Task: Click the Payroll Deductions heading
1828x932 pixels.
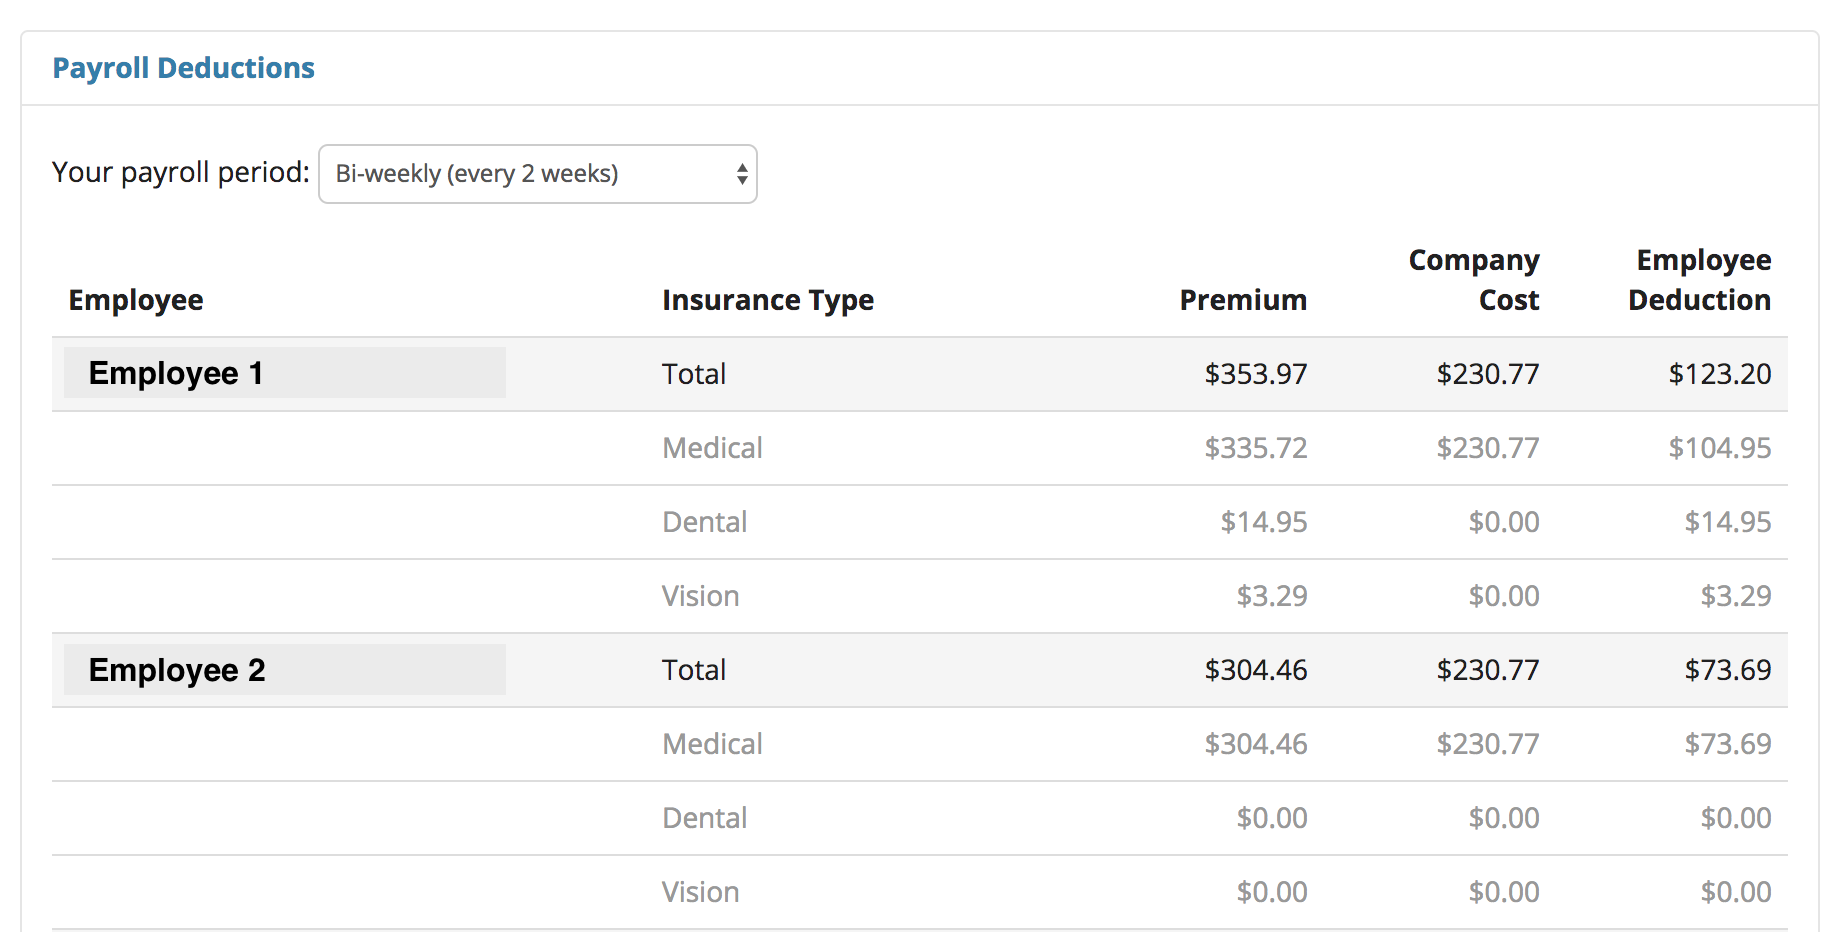Action: 184,67
